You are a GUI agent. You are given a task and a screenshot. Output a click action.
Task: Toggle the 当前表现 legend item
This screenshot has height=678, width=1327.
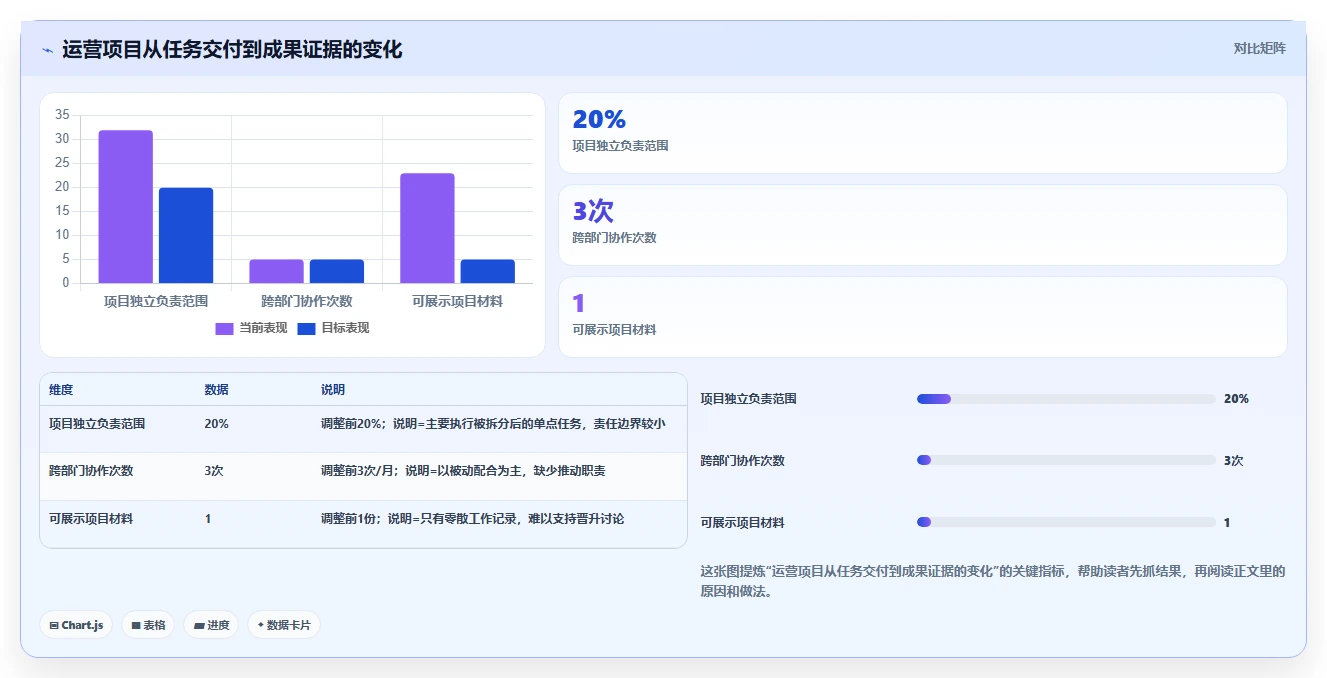(251, 328)
